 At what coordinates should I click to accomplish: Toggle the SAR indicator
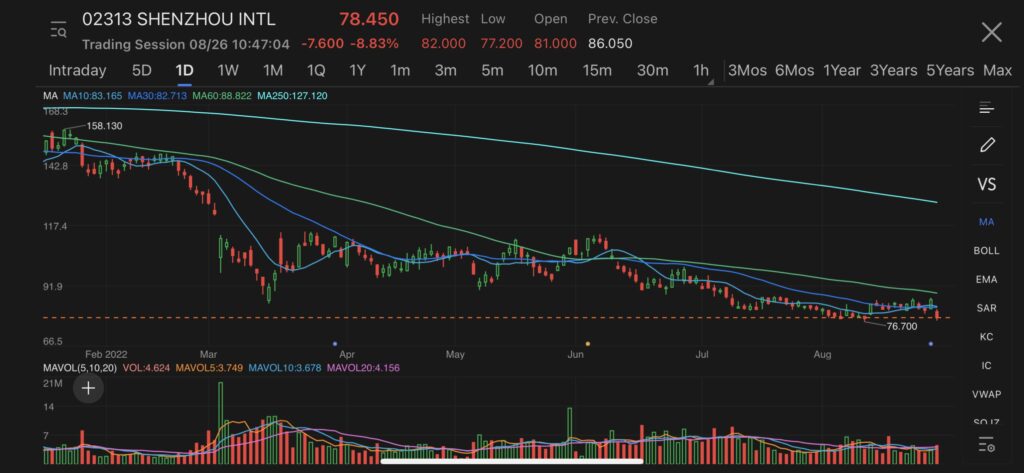pos(986,308)
